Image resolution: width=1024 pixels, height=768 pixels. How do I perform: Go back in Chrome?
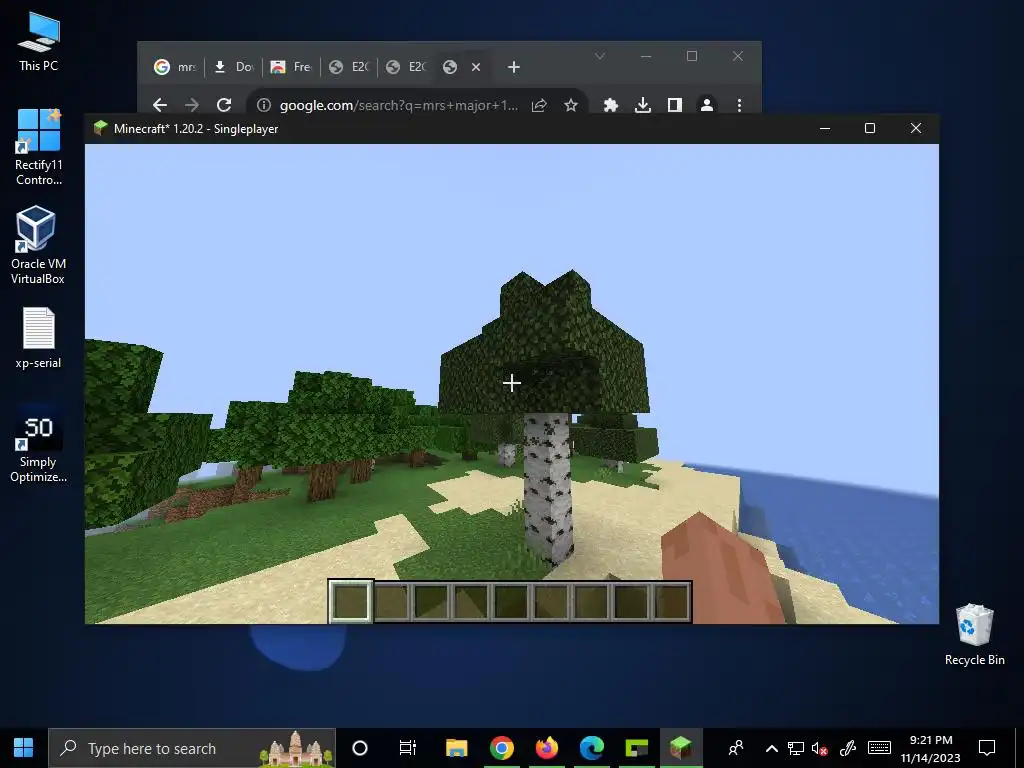[160, 104]
